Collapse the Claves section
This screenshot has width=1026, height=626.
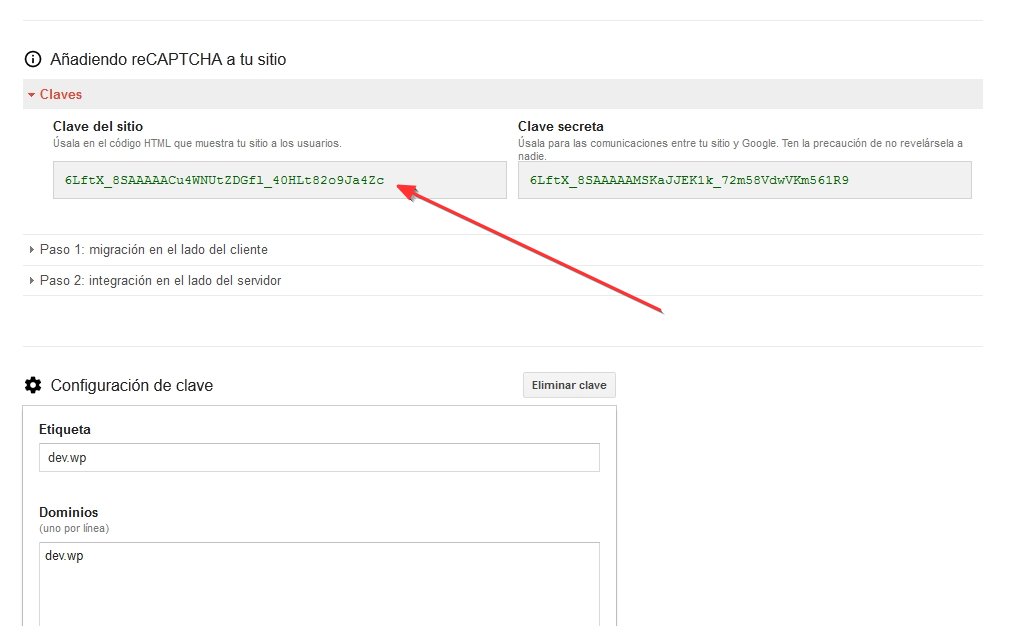(503, 94)
